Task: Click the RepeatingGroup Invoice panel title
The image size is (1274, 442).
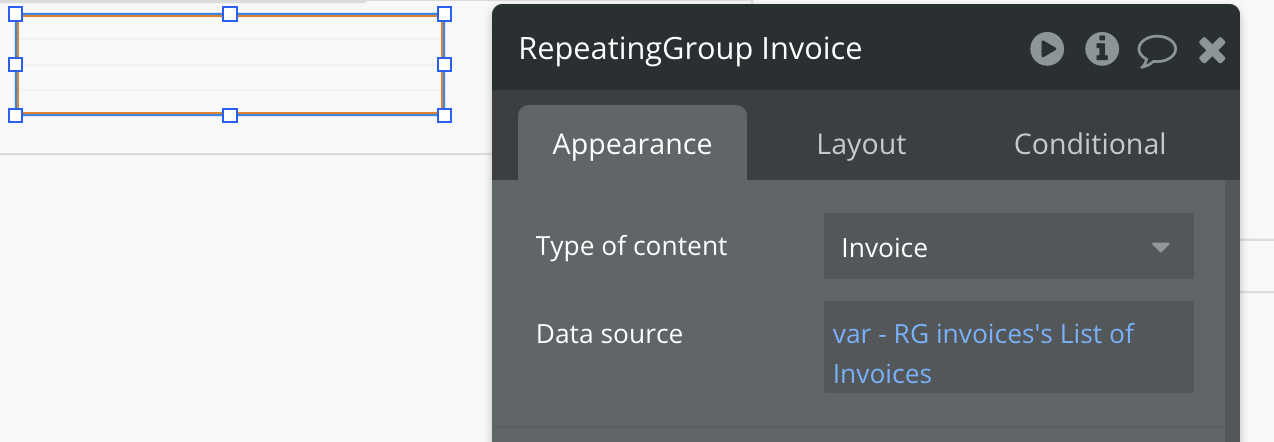Action: point(690,48)
